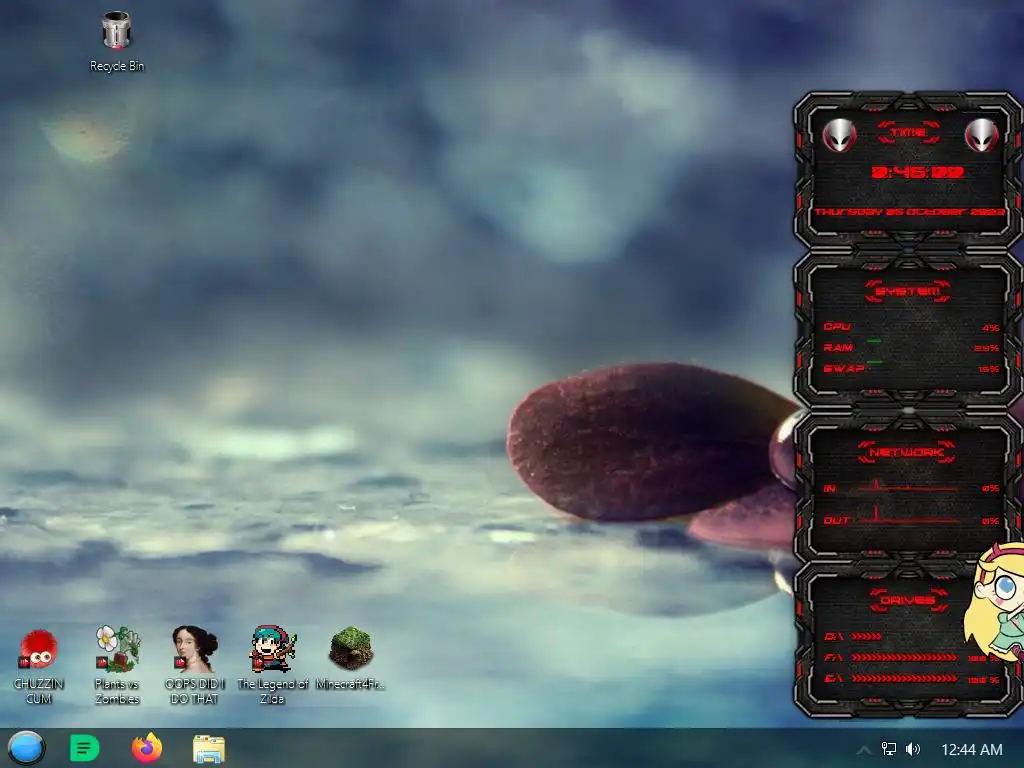This screenshot has height=768, width=1024.
Task: Click the 29% RAM value
Action: [x=986, y=349]
